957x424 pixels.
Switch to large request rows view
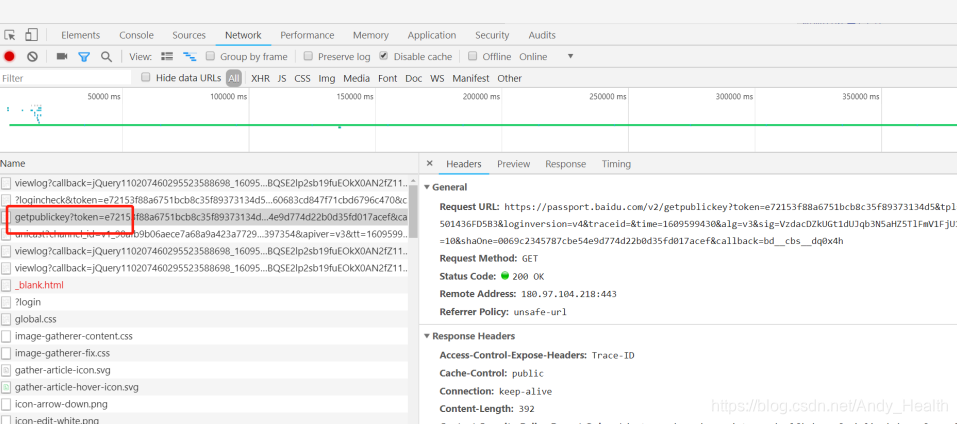tap(167, 56)
